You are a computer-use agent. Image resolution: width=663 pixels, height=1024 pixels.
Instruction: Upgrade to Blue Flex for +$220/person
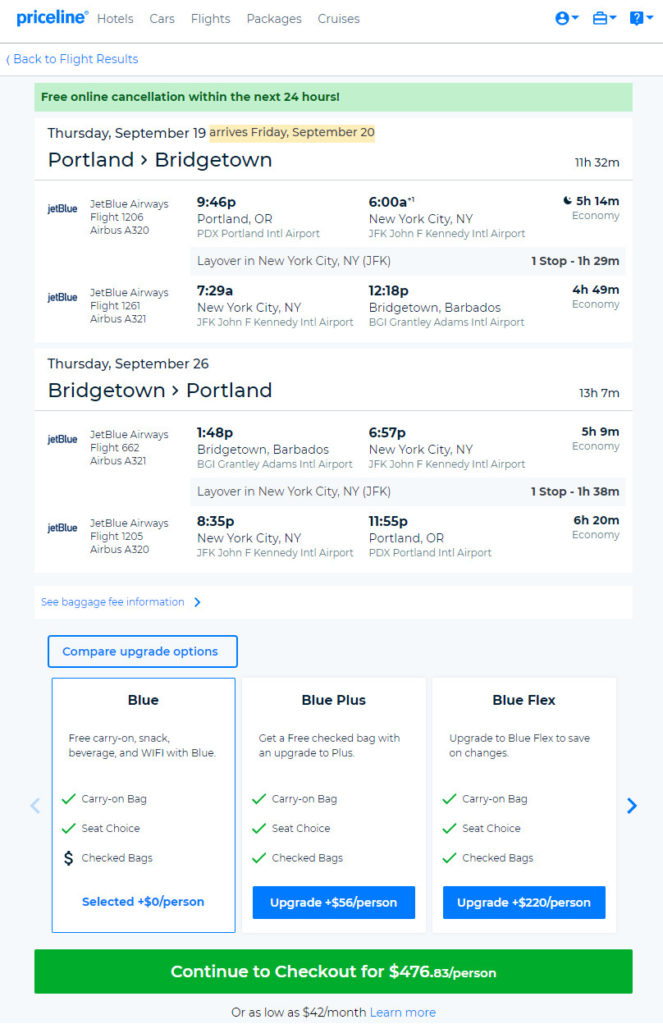(x=523, y=902)
